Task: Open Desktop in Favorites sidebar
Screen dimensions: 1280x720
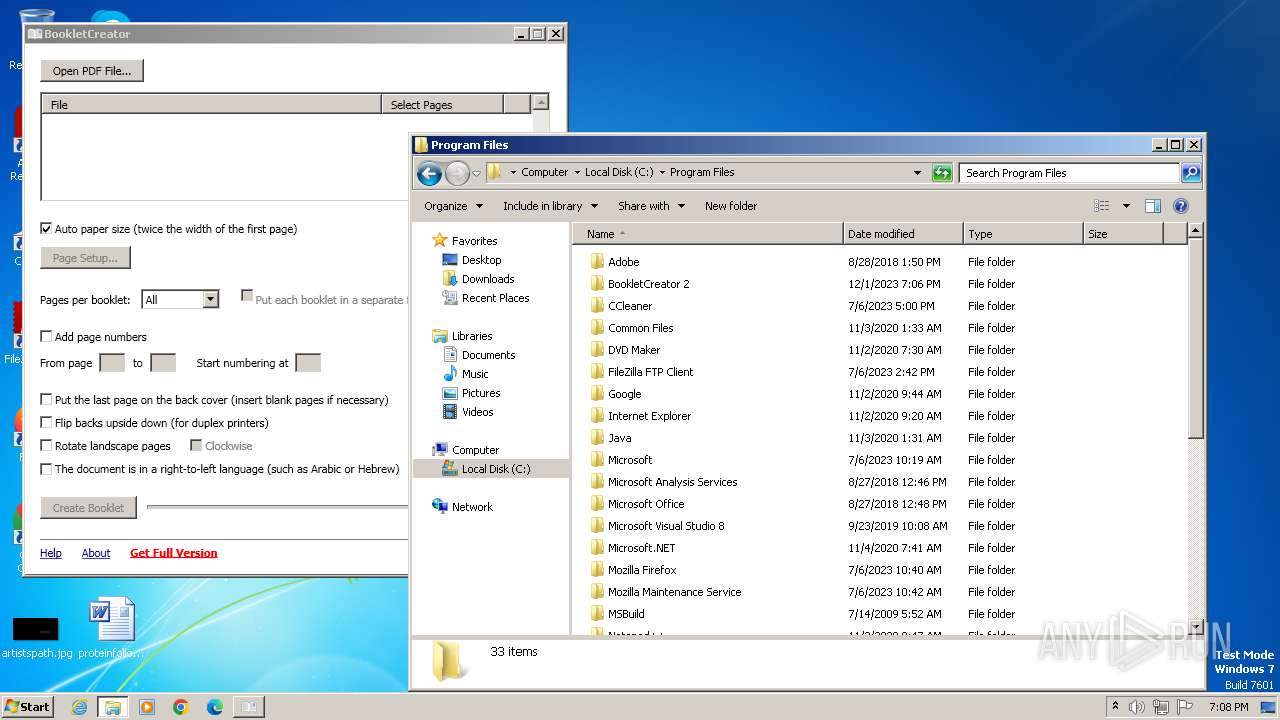Action: [481, 260]
